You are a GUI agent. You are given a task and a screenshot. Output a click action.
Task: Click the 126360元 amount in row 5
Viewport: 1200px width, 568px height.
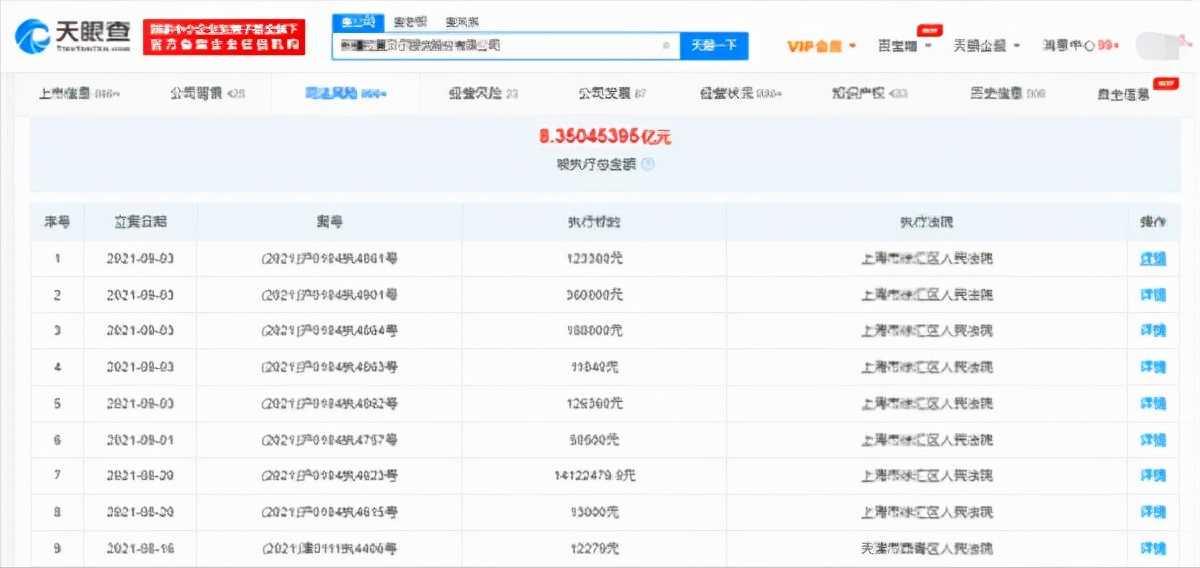pyautogui.click(x=593, y=403)
